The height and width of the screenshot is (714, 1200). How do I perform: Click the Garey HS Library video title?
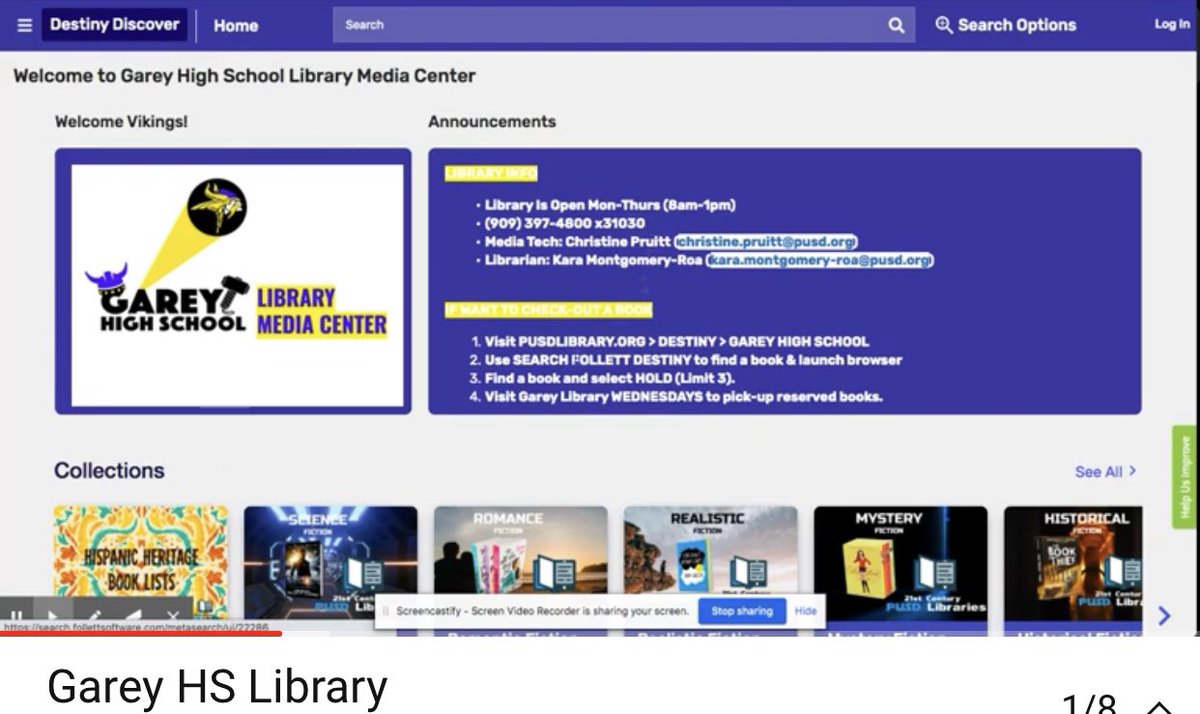(x=217, y=687)
